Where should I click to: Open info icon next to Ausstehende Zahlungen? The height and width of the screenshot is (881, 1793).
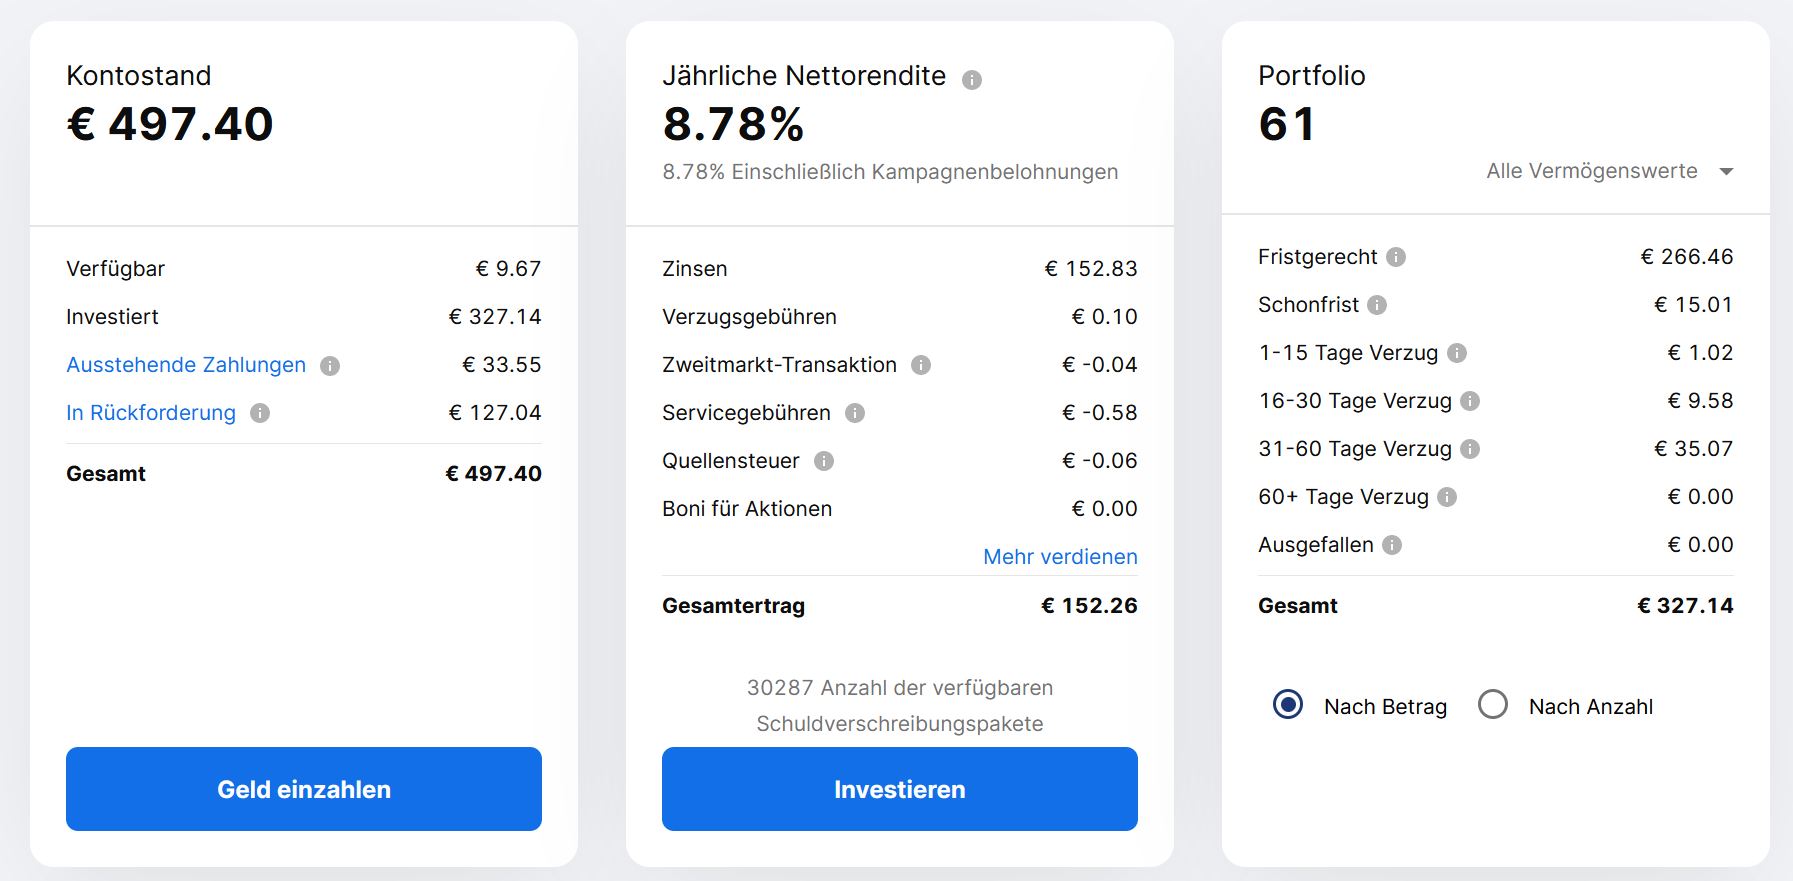pos(330,366)
